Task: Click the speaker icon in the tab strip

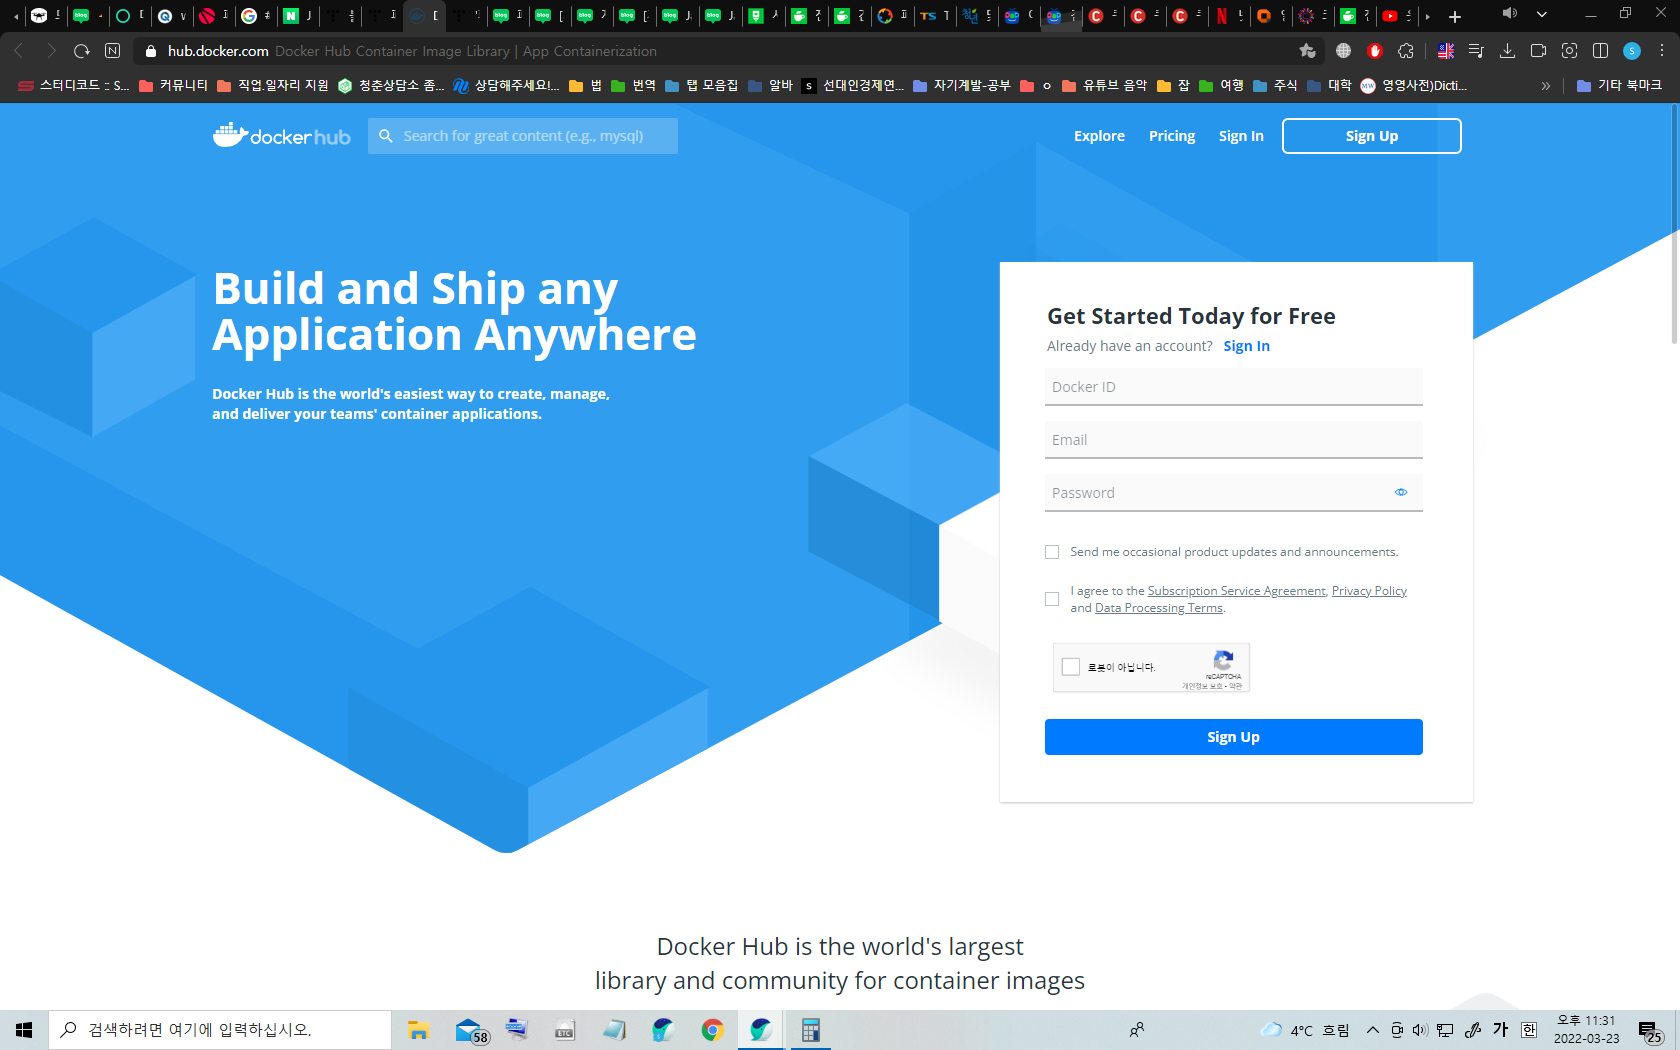Action: point(1510,14)
